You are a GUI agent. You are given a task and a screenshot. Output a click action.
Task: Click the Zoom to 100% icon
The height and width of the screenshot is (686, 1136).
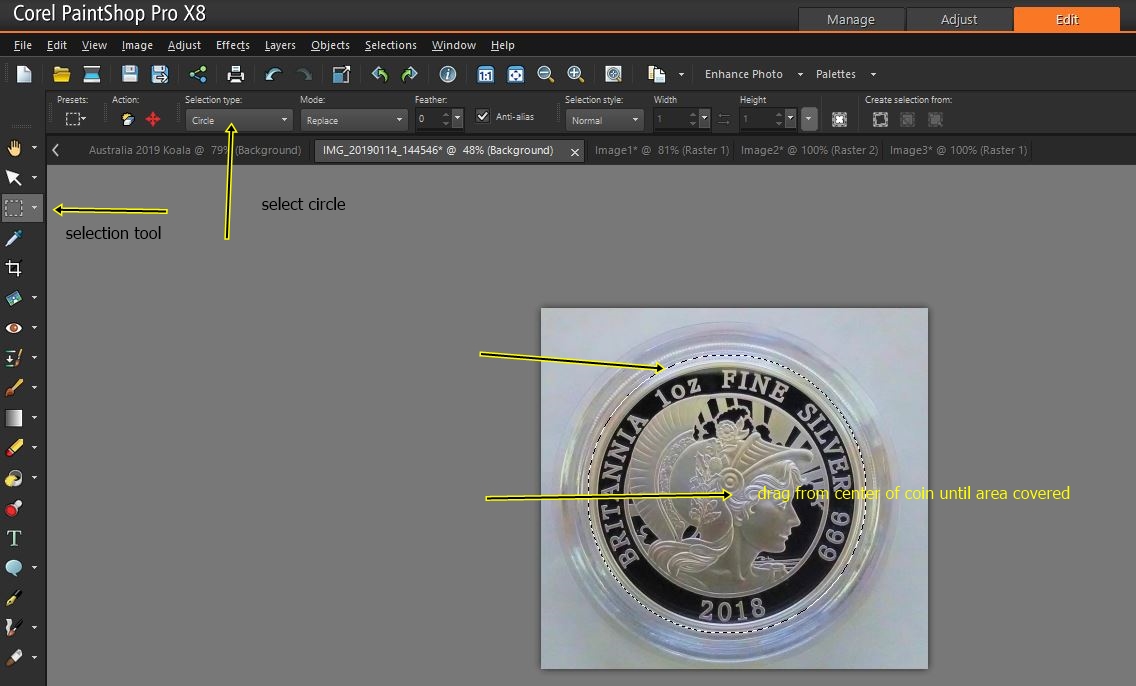[485, 74]
